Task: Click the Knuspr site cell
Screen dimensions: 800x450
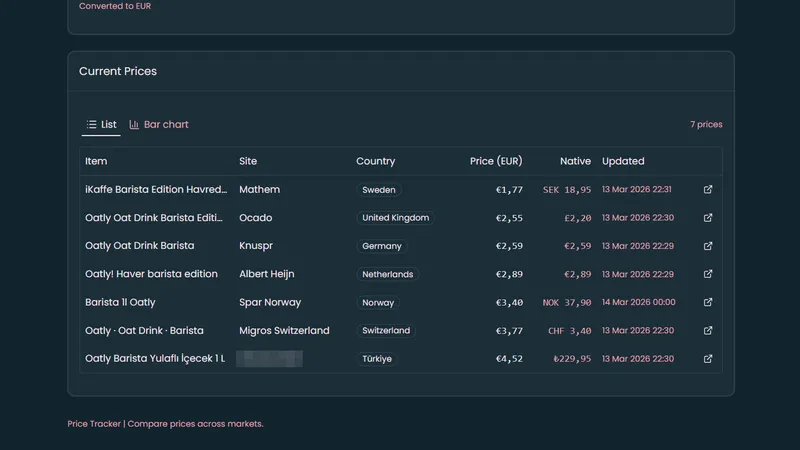Action: tap(256, 246)
